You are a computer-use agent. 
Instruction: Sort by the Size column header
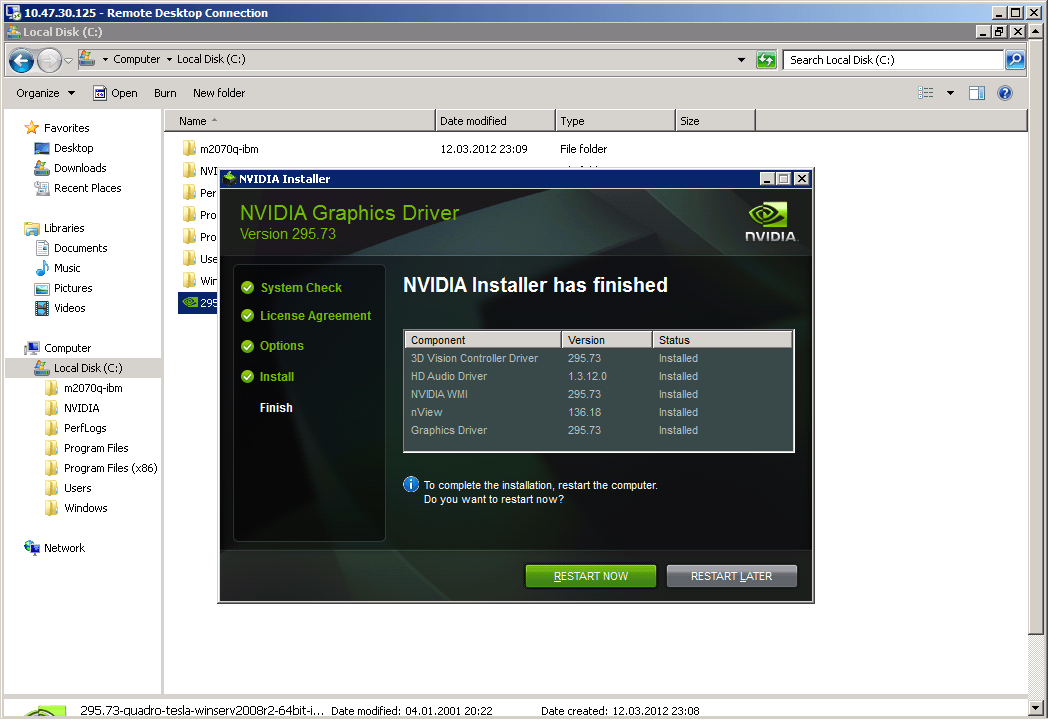pyautogui.click(x=715, y=121)
